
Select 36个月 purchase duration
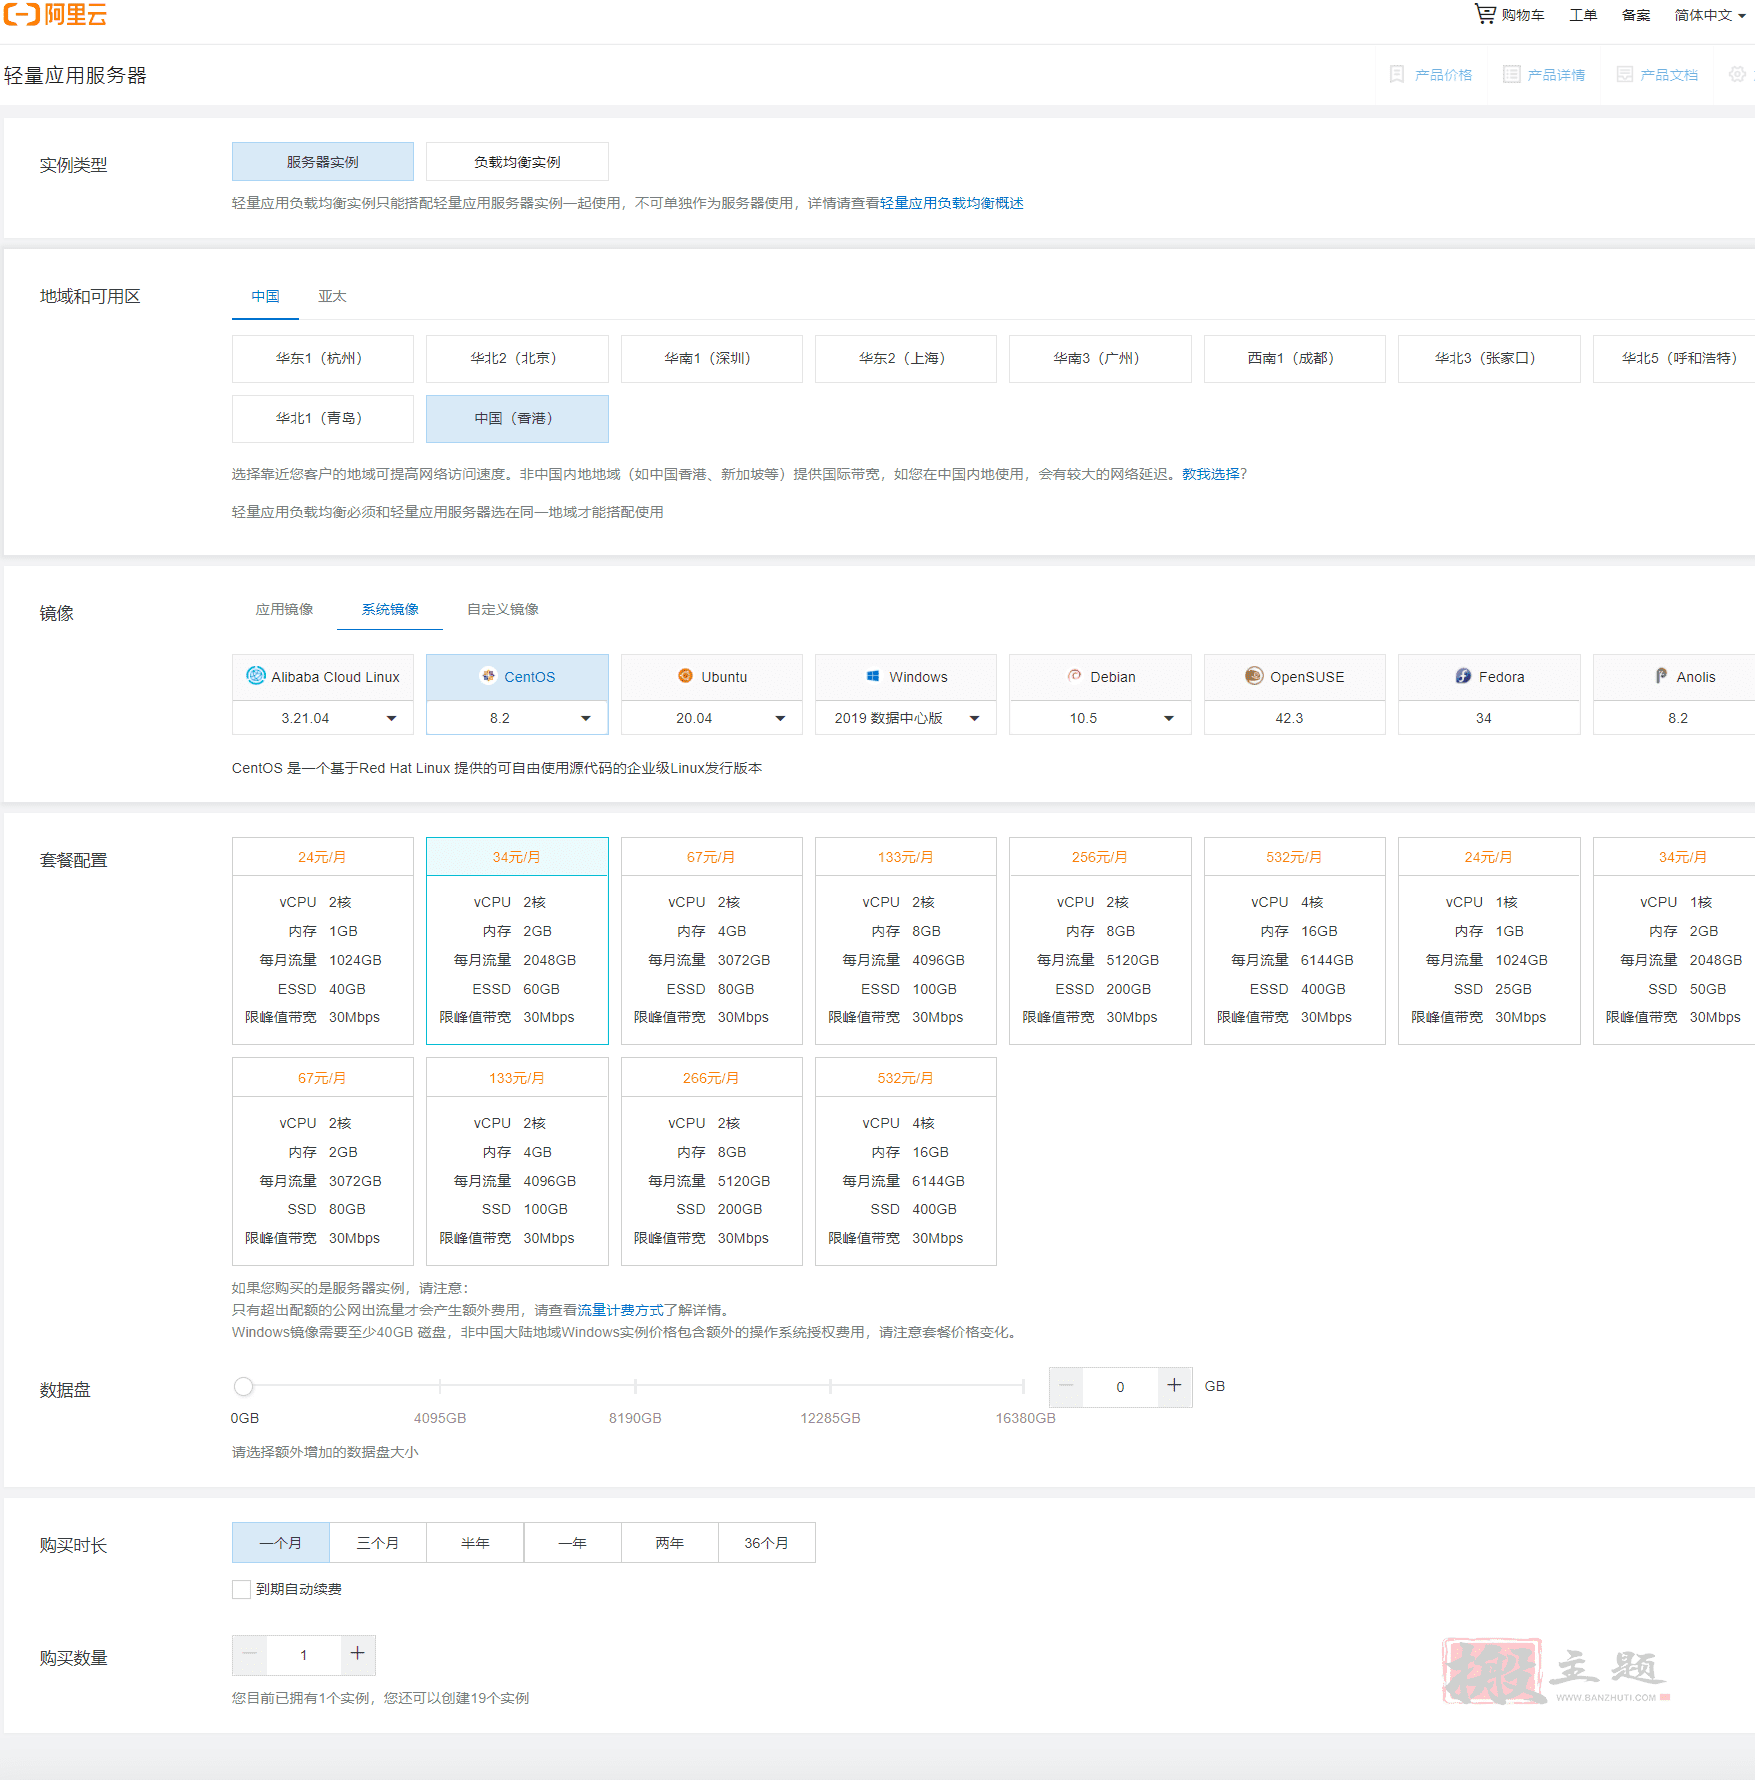pos(767,1543)
